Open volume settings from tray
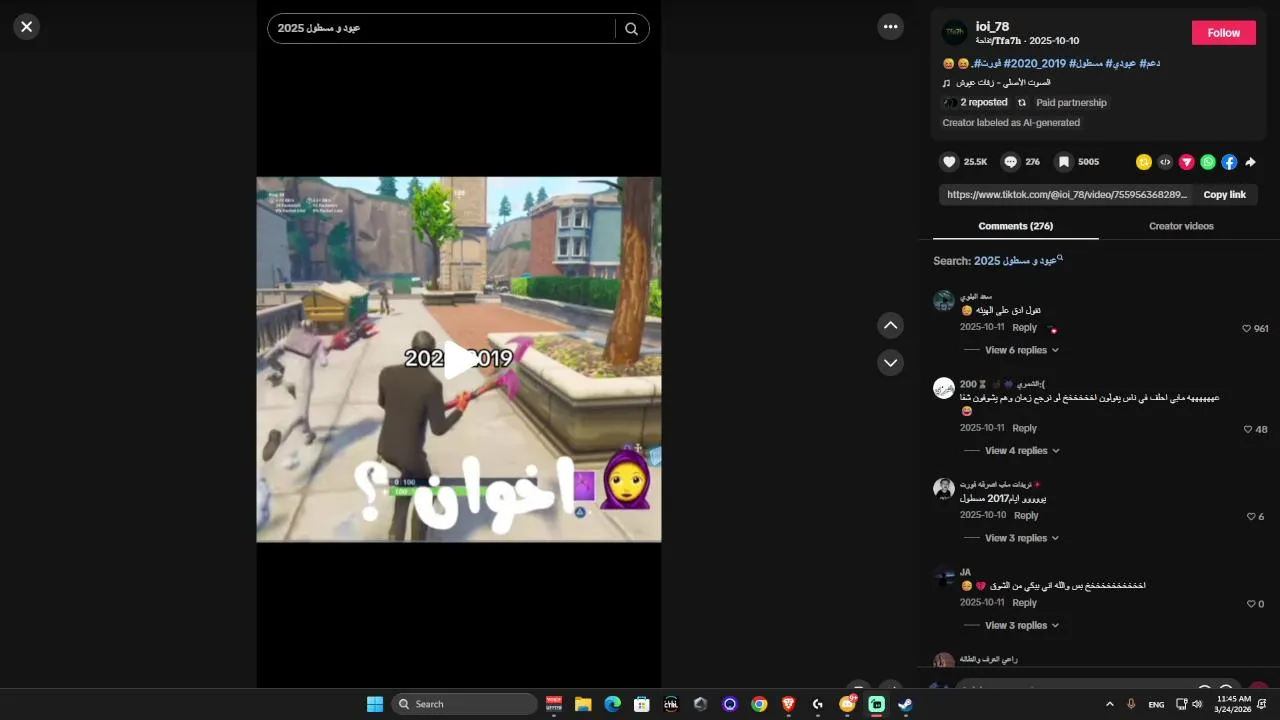This screenshot has width=1280, height=720. click(x=1197, y=704)
